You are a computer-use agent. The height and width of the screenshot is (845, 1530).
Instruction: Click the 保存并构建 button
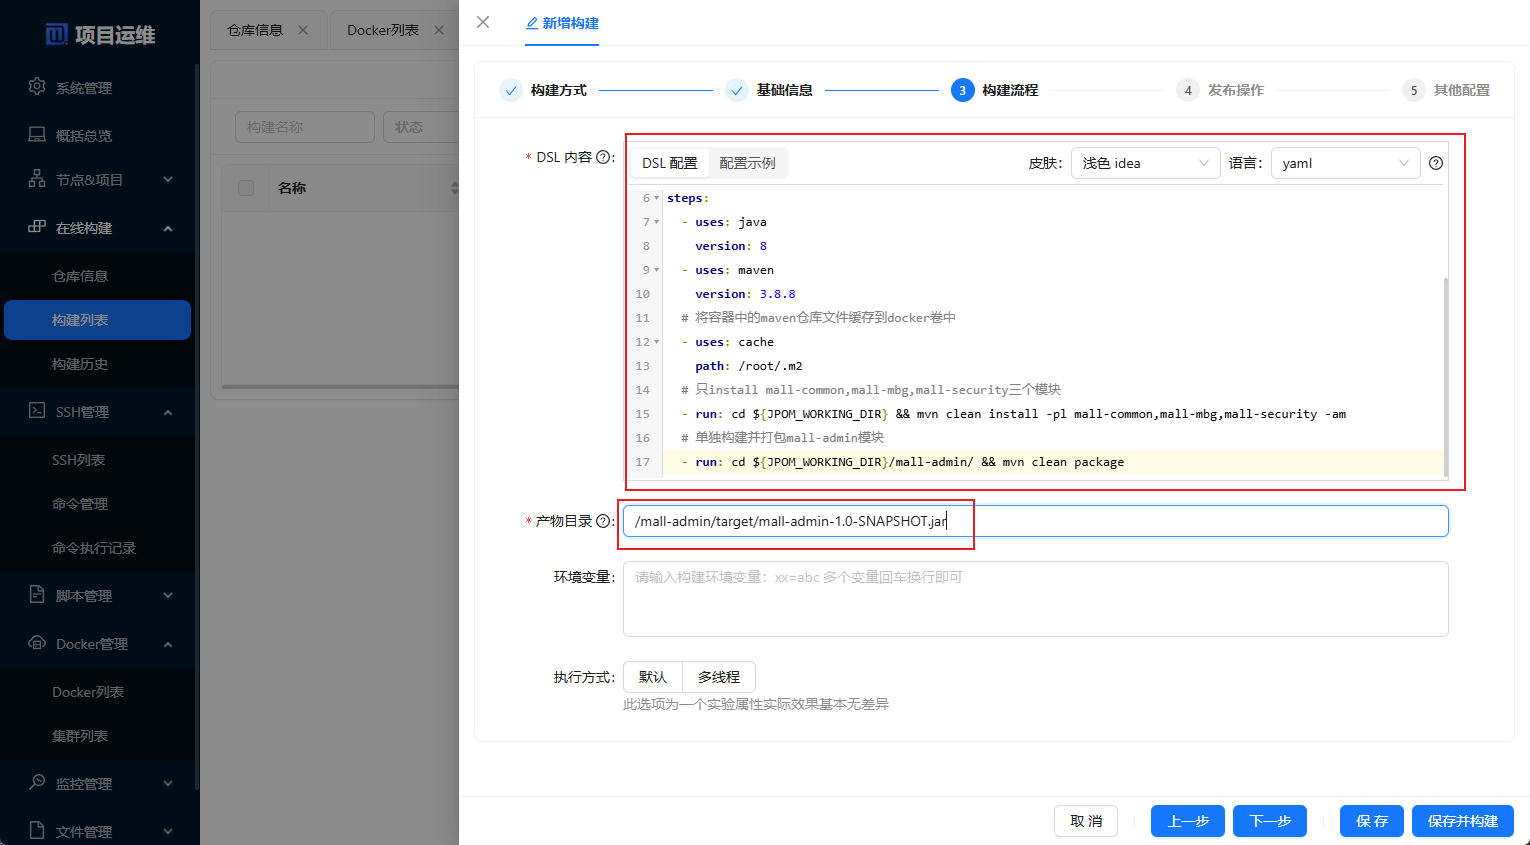(1462, 821)
